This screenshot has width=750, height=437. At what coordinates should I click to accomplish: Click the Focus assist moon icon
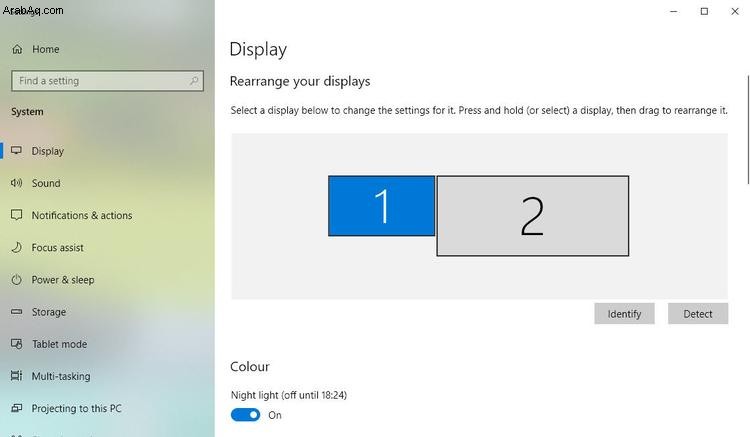(x=17, y=247)
